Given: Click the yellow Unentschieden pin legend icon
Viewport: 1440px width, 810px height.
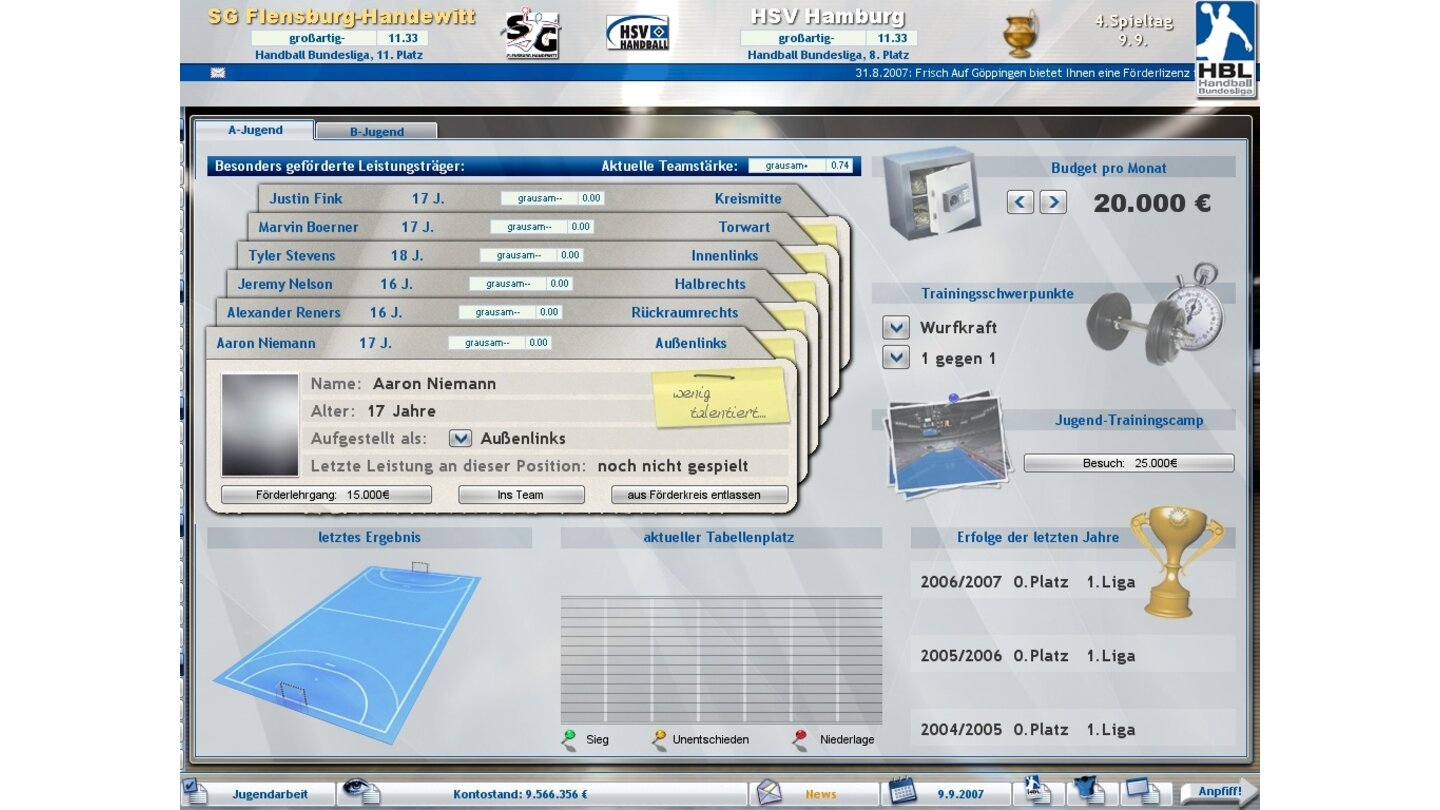Looking at the screenshot, I should click(659, 740).
